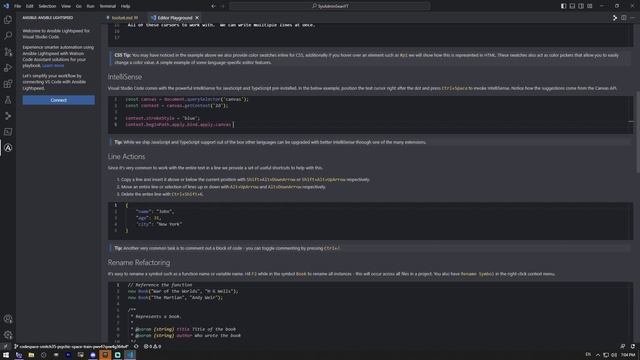
Task: Click the codespace remote indicator in status bar
Action: (71, 346)
